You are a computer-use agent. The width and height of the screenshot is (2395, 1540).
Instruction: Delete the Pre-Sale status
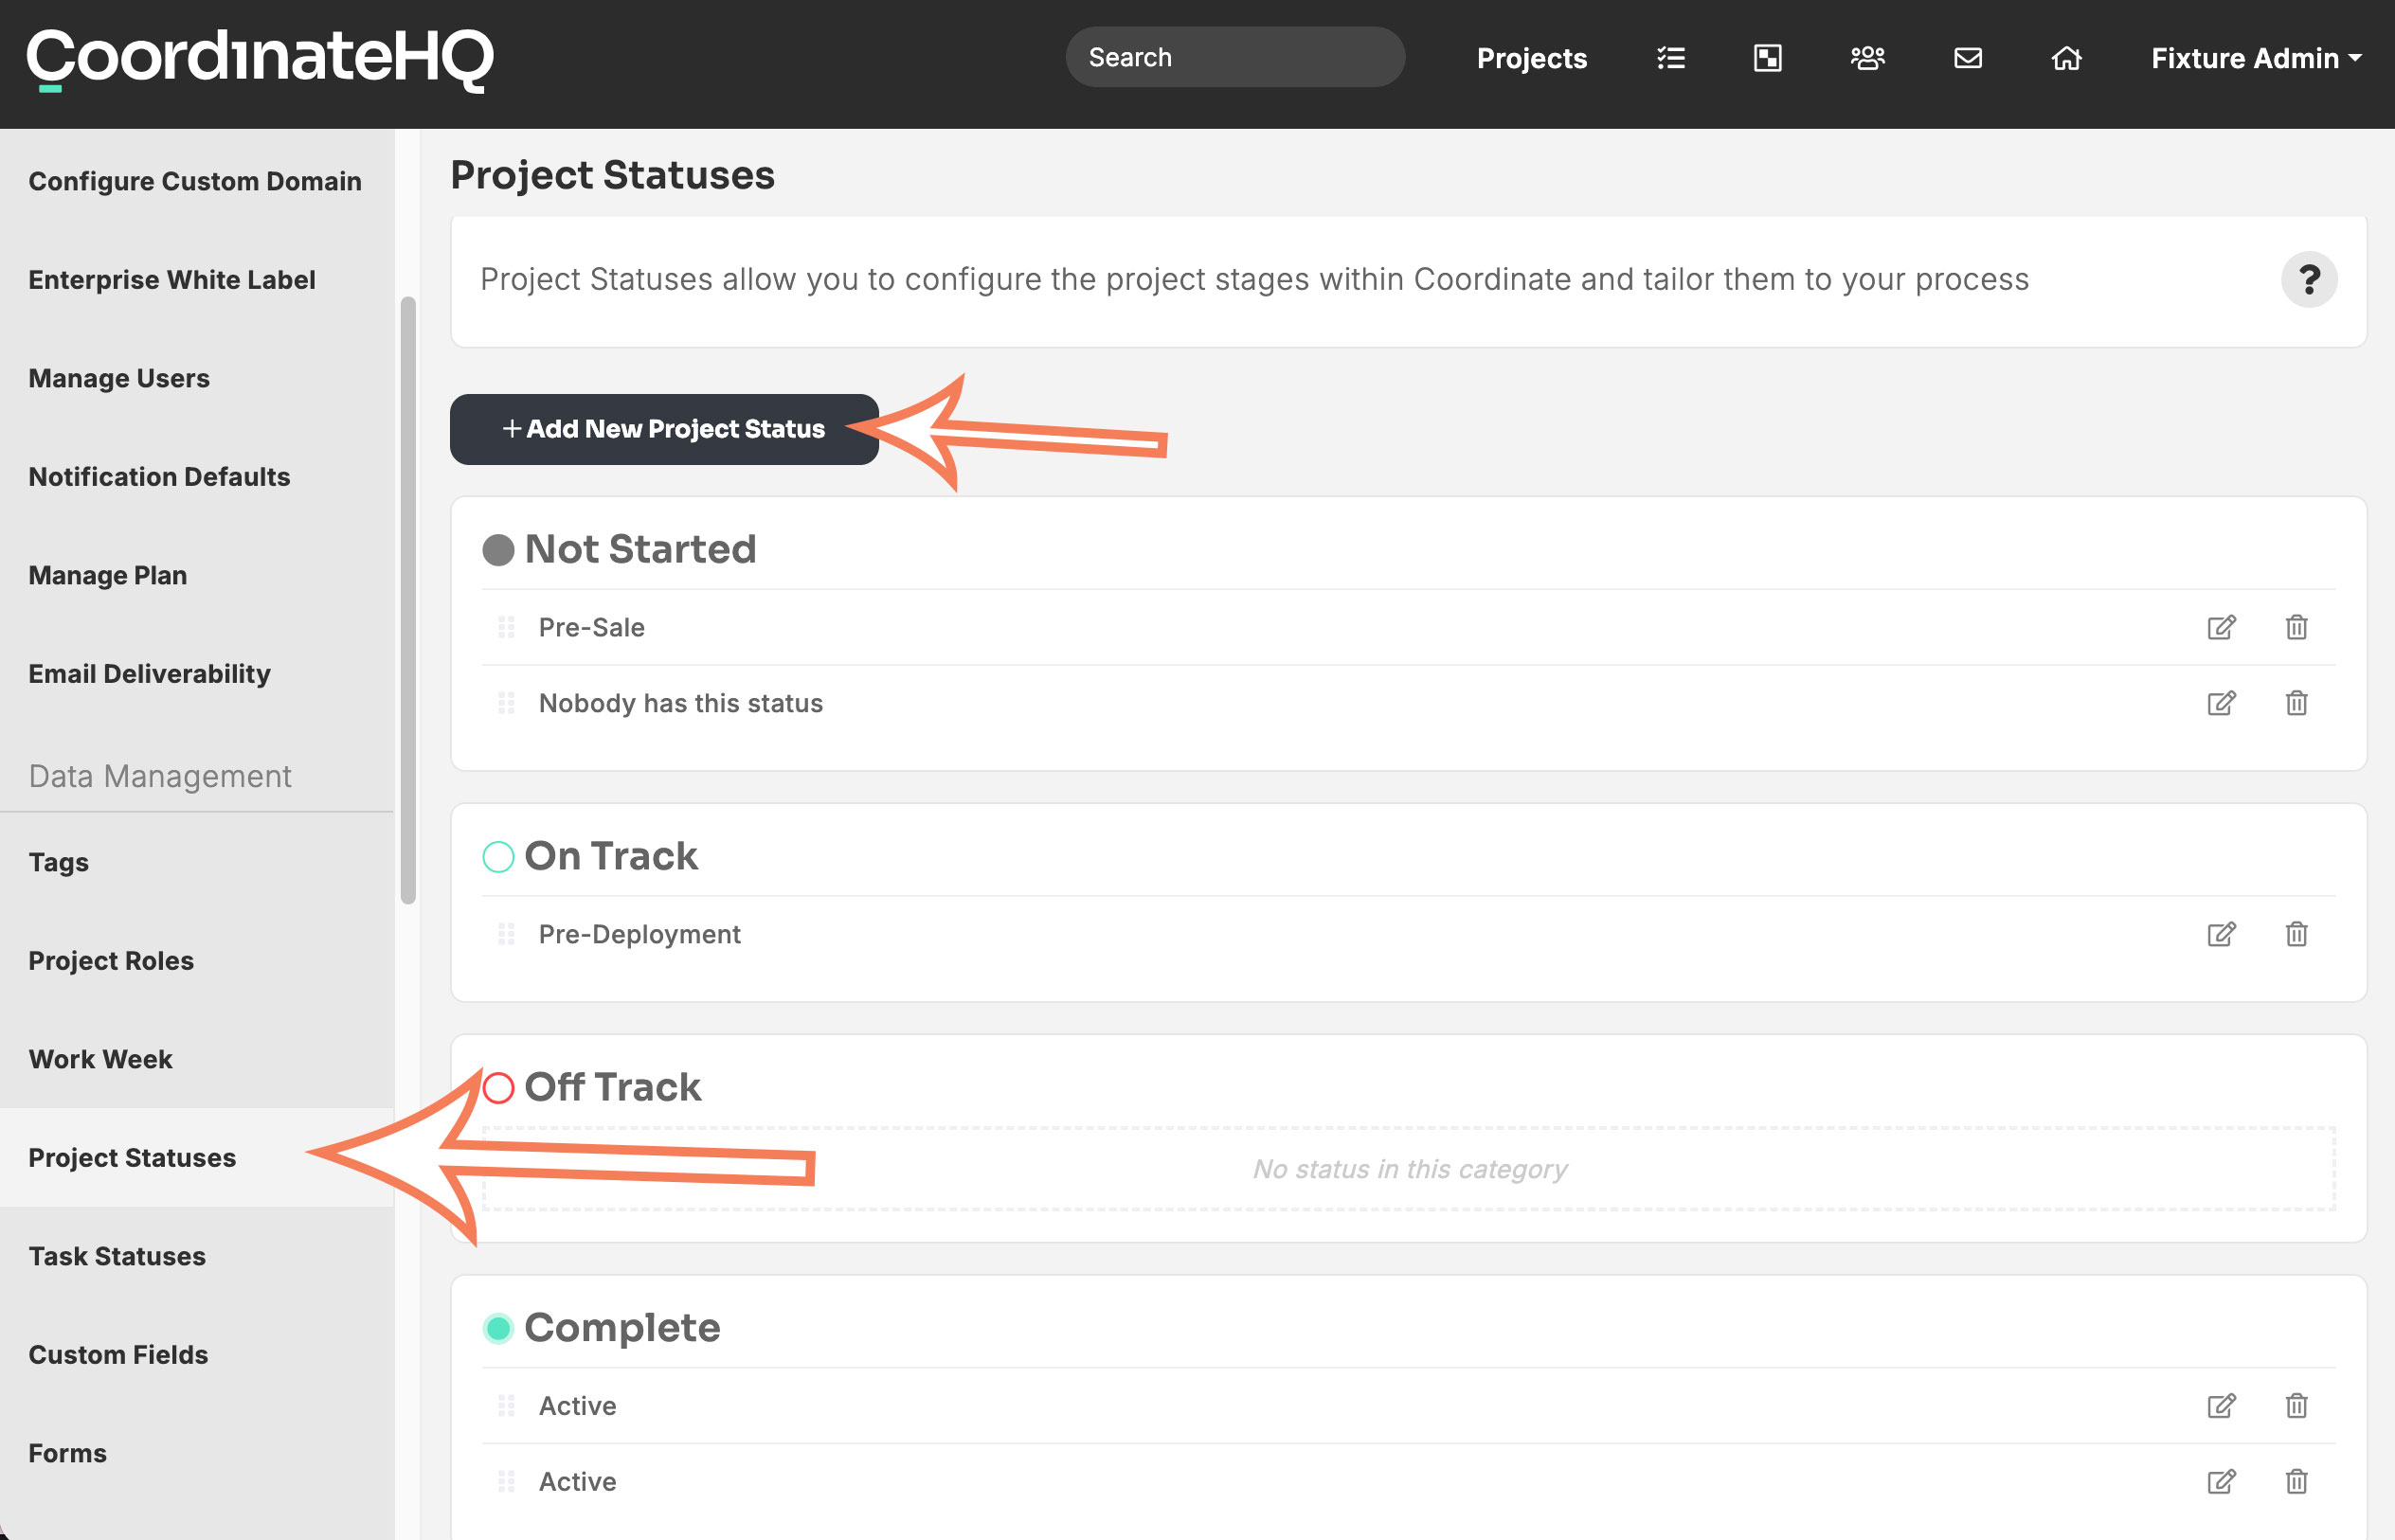click(x=2296, y=627)
